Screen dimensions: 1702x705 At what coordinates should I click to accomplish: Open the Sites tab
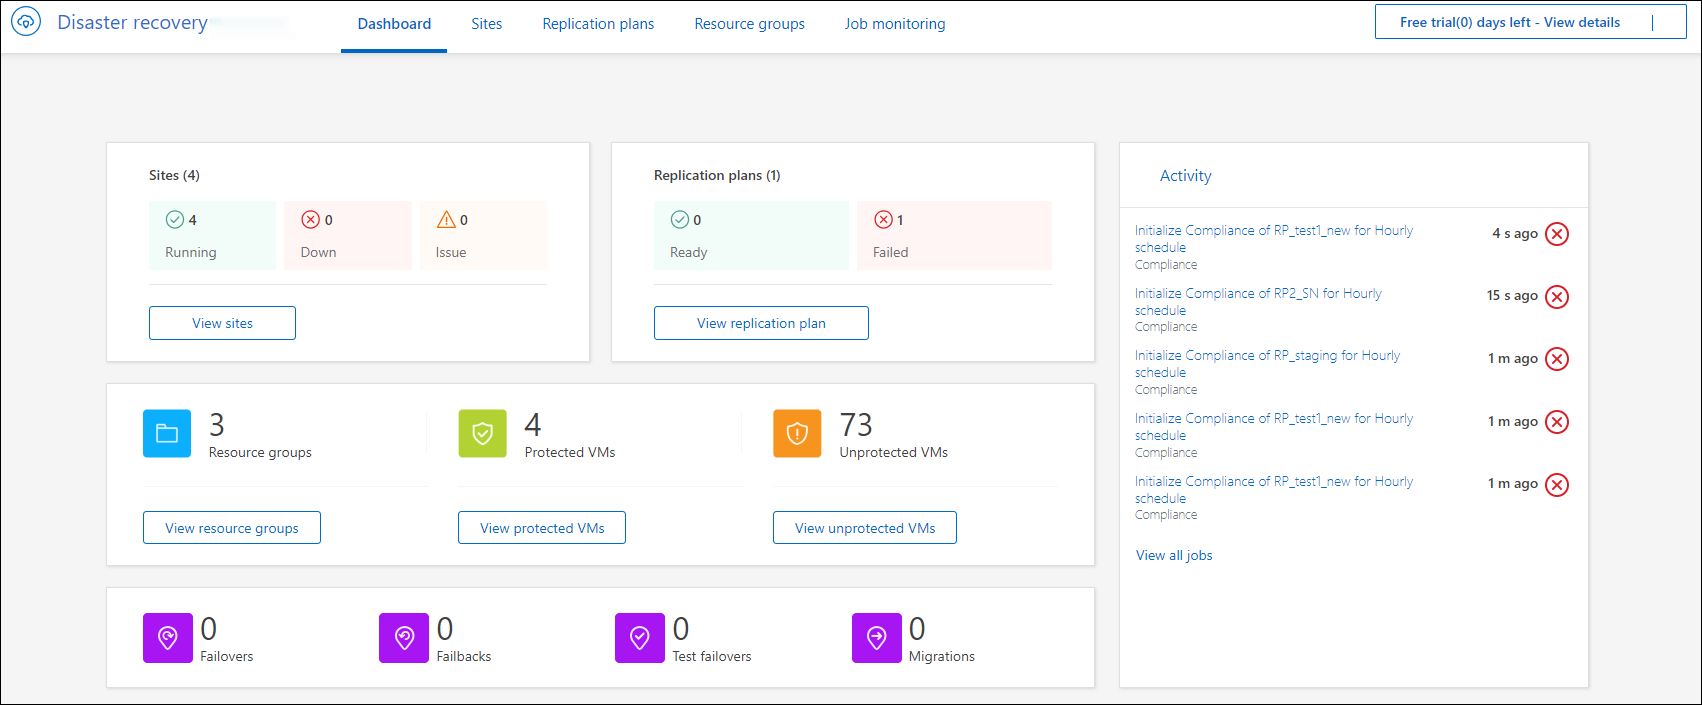point(487,24)
